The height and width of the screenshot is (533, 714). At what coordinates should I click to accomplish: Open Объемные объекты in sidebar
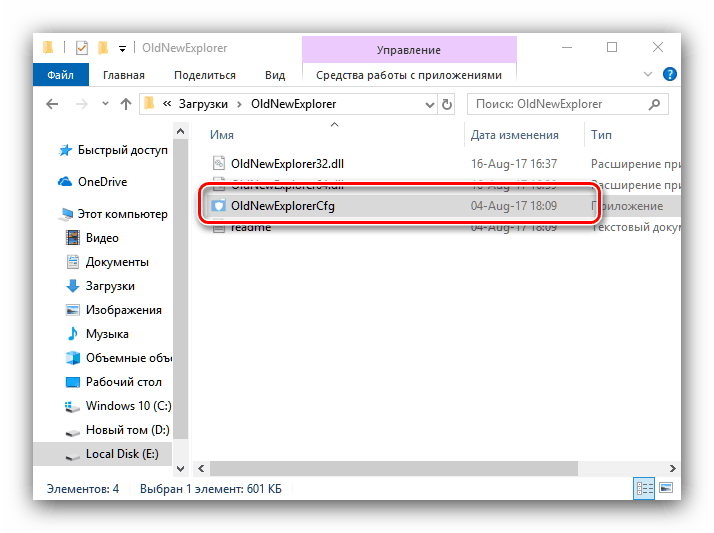click(129, 358)
